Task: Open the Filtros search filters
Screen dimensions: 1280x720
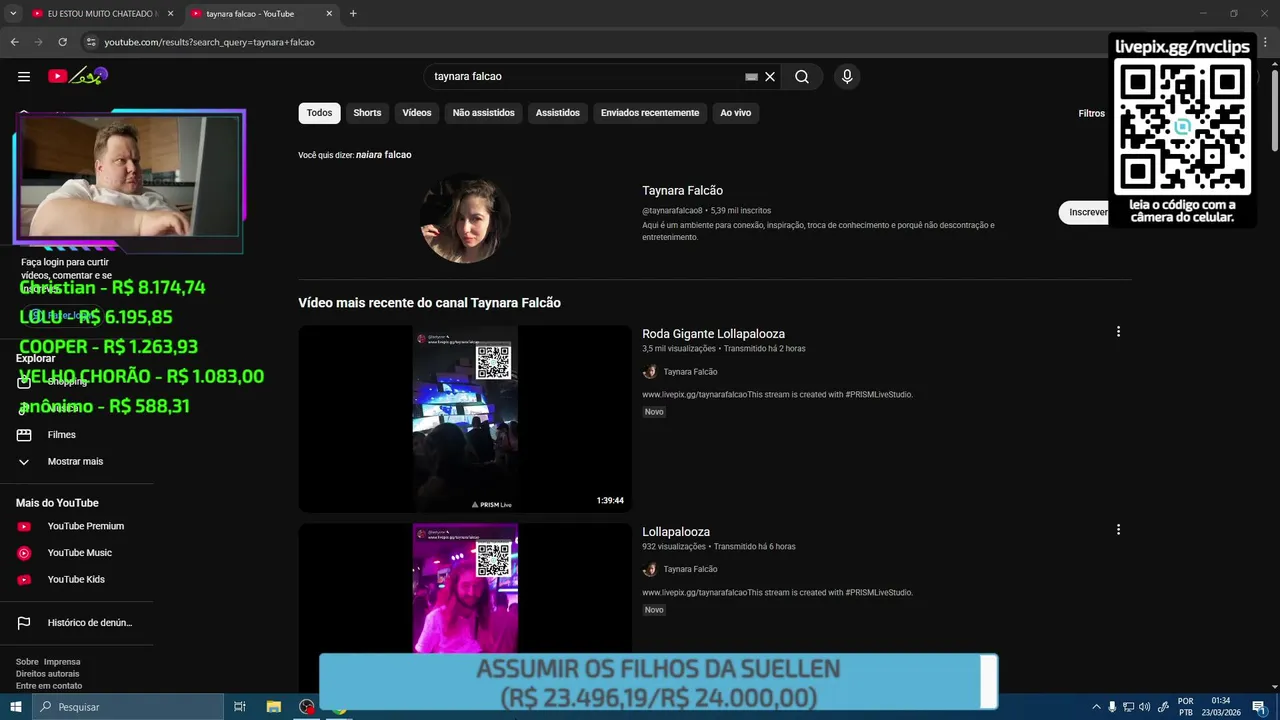Action: 1091,113
